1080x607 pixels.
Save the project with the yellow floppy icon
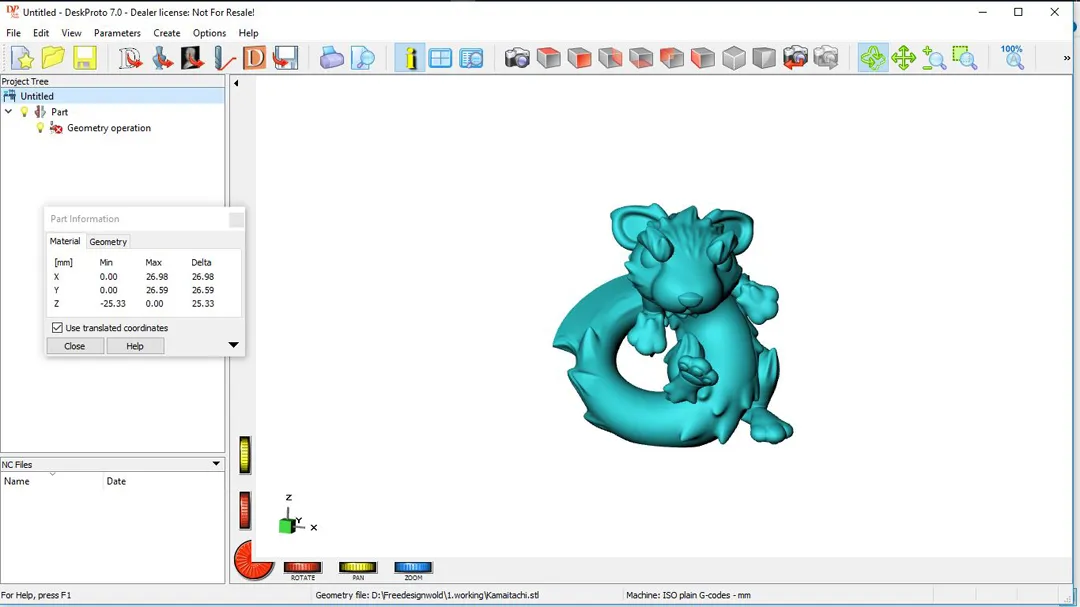pos(85,59)
